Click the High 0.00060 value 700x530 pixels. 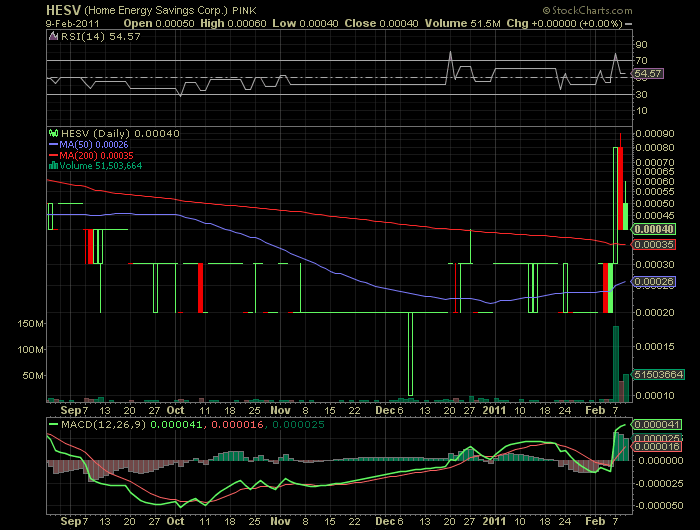point(233,24)
